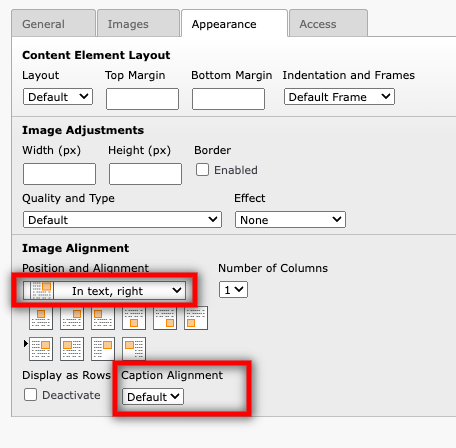The height and width of the screenshot is (448, 456).
Task: Click the Bottom Margin input field
Action: 228,99
